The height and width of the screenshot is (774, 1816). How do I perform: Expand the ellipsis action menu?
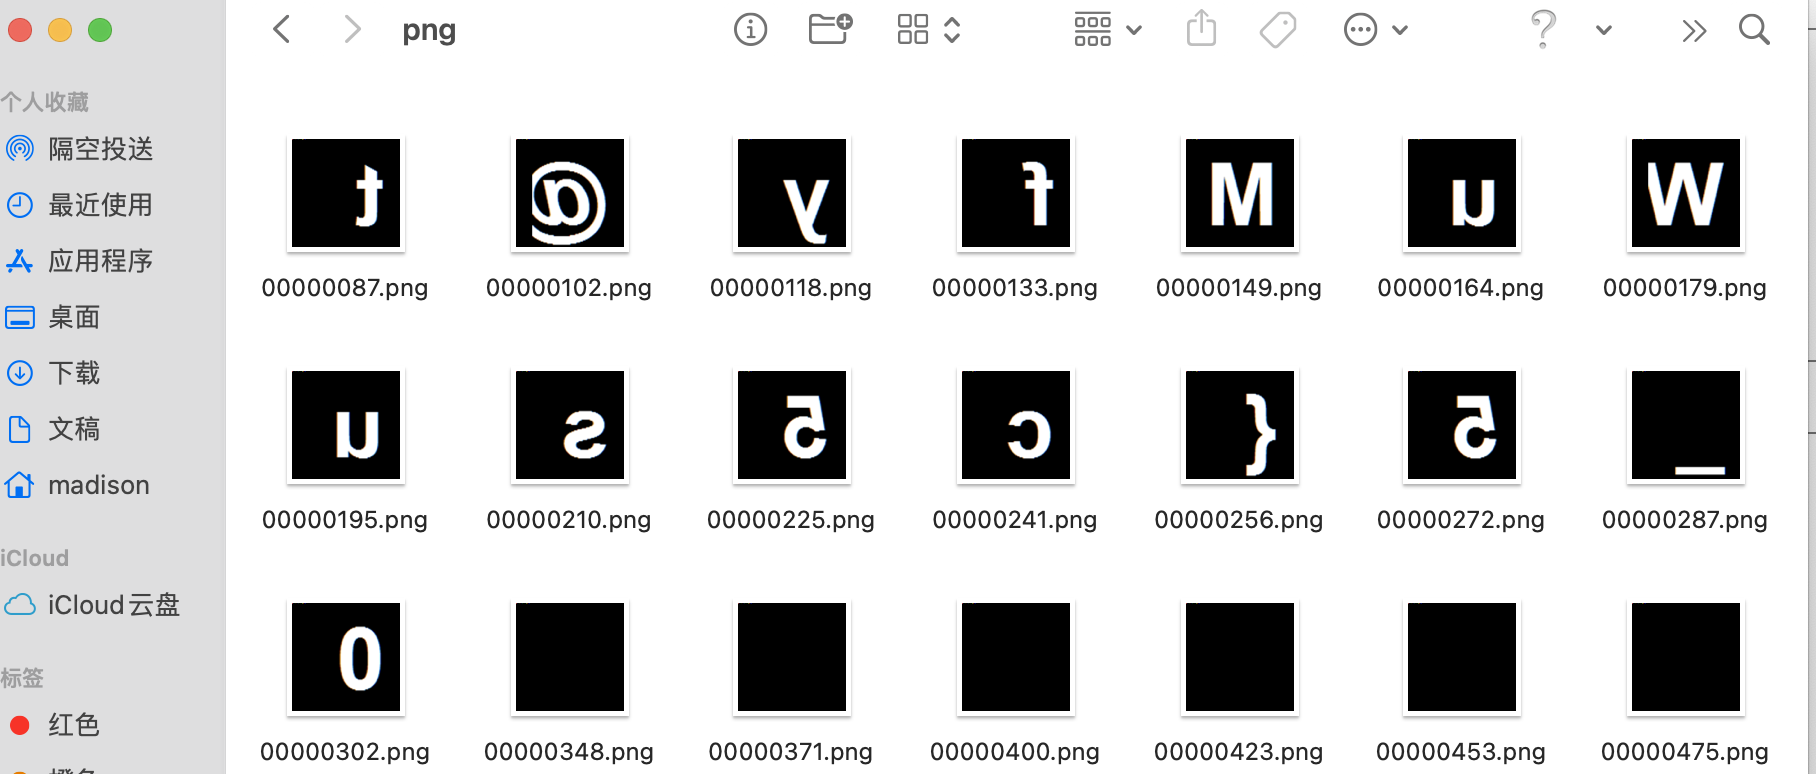tap(1376, 30)
